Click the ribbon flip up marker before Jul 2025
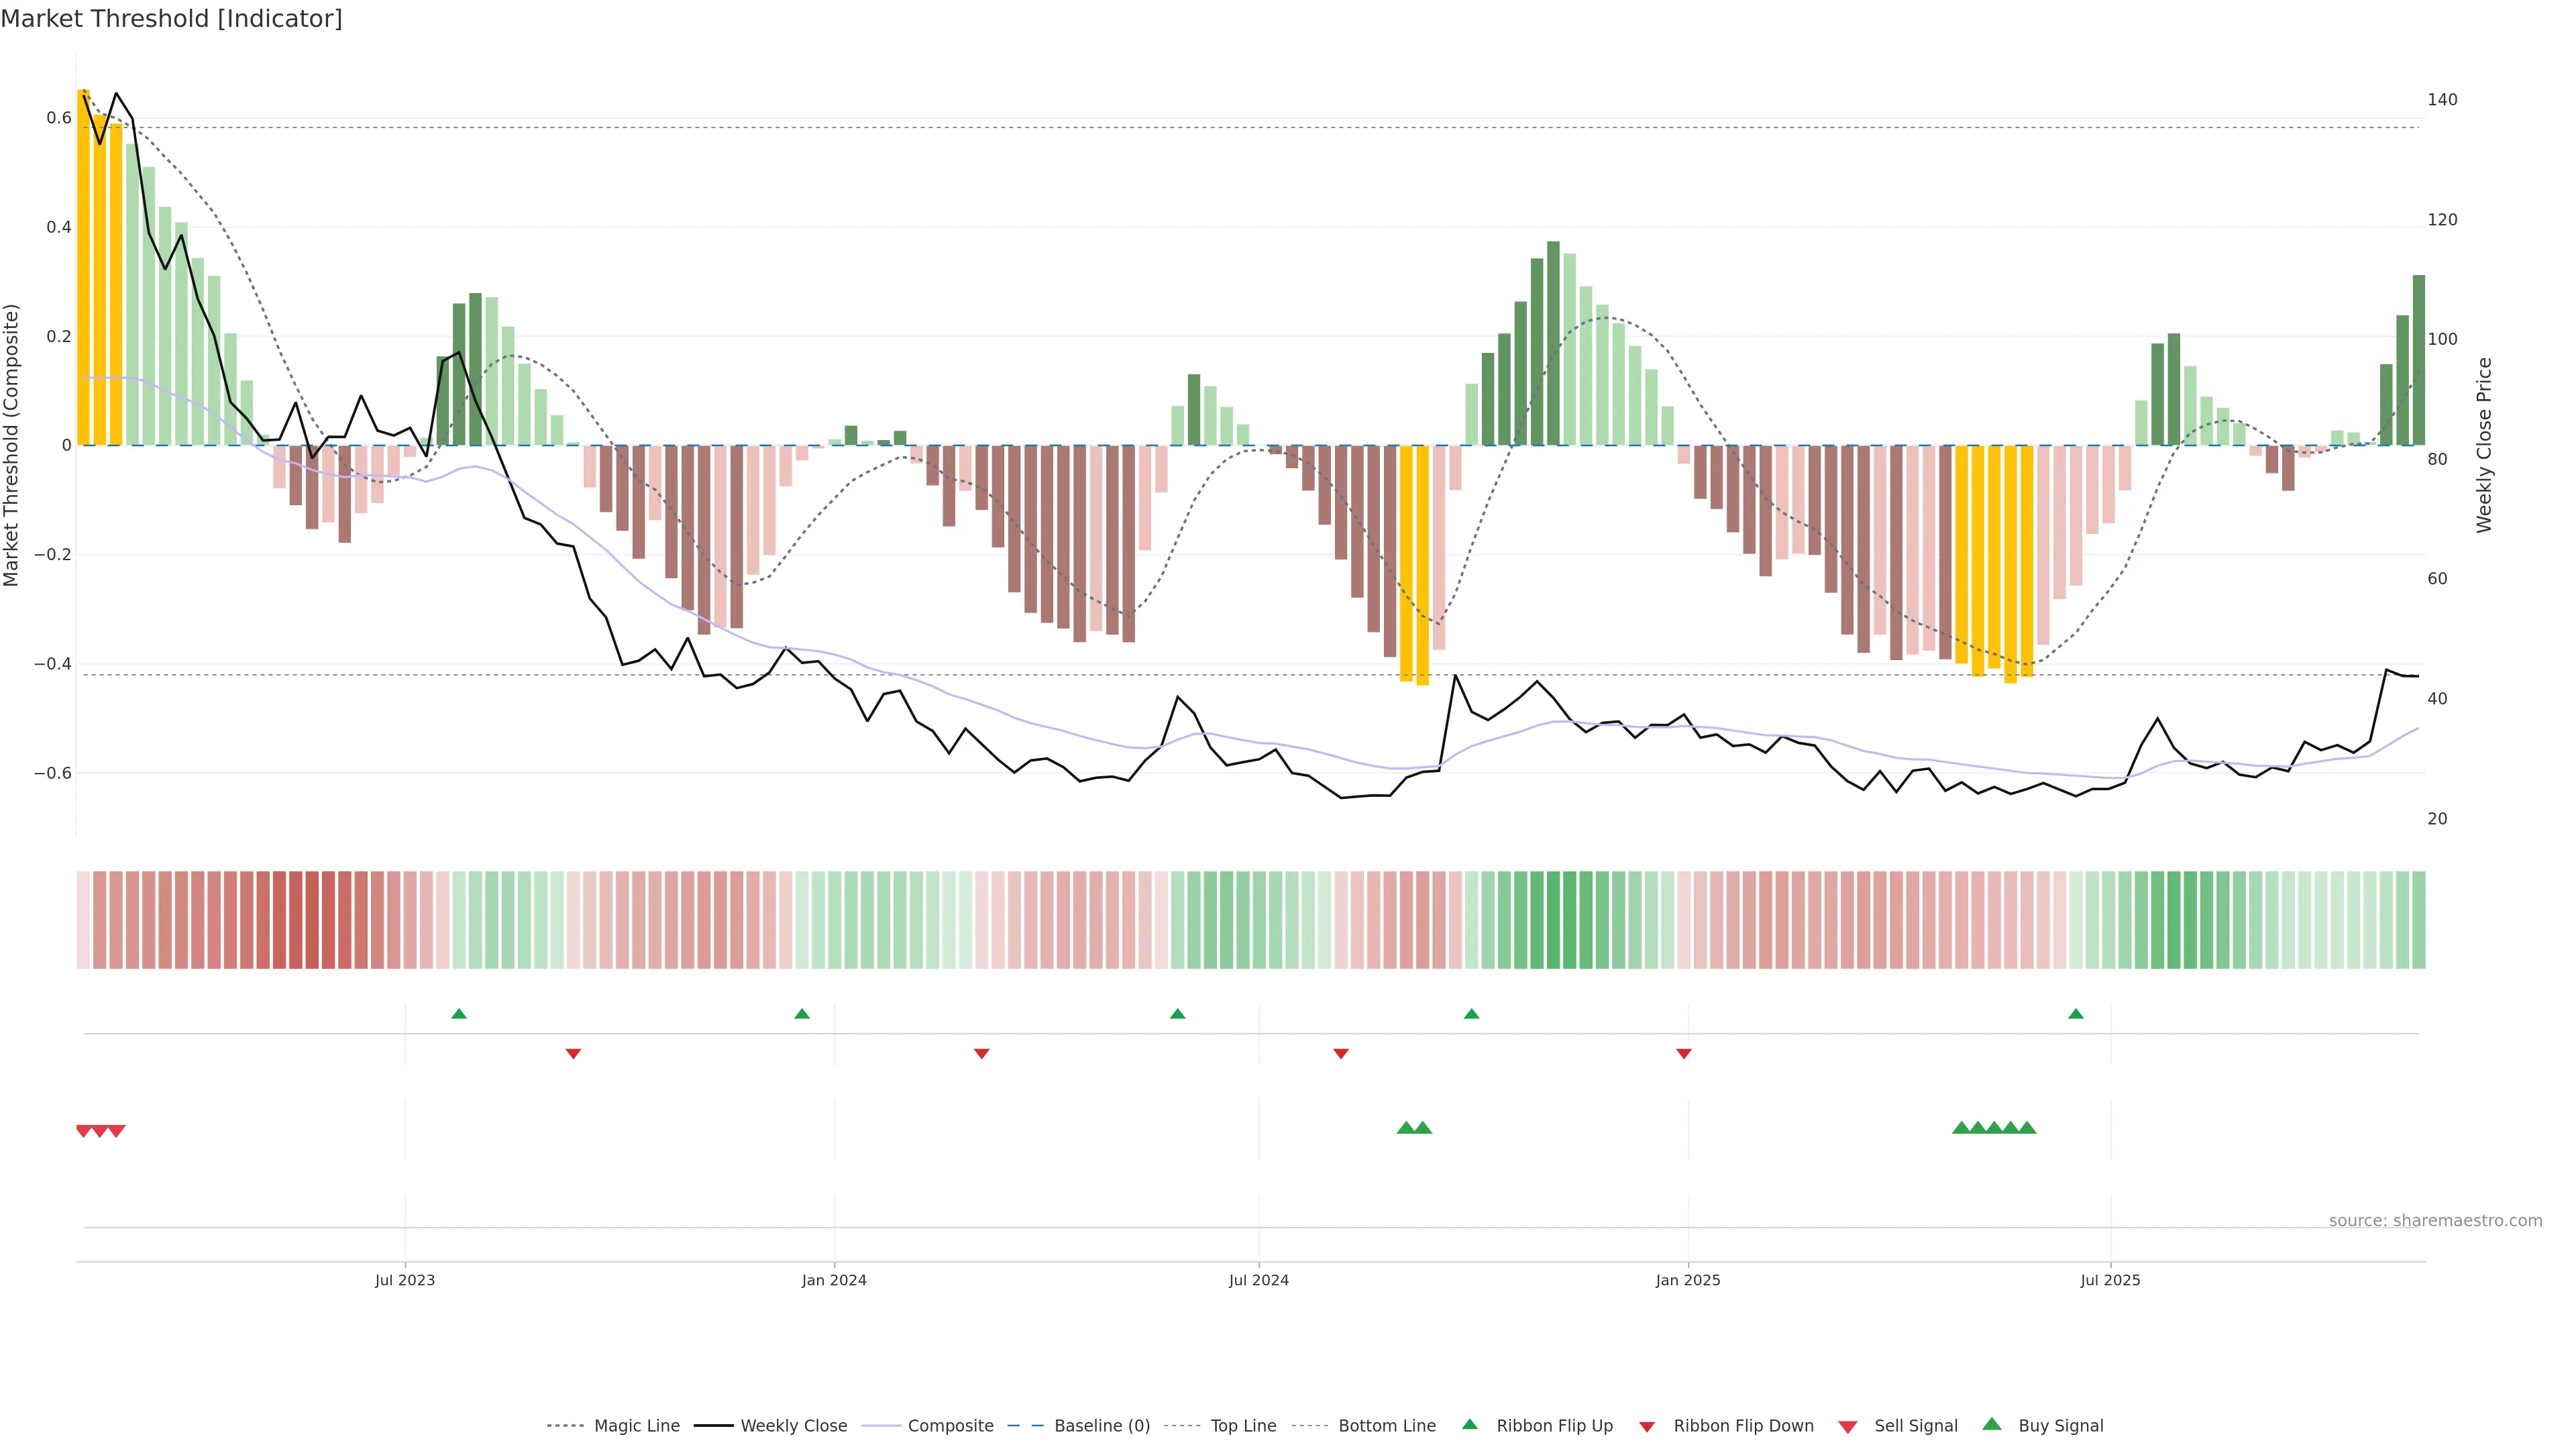2576x1449 pixels. coord(2076,1014)
